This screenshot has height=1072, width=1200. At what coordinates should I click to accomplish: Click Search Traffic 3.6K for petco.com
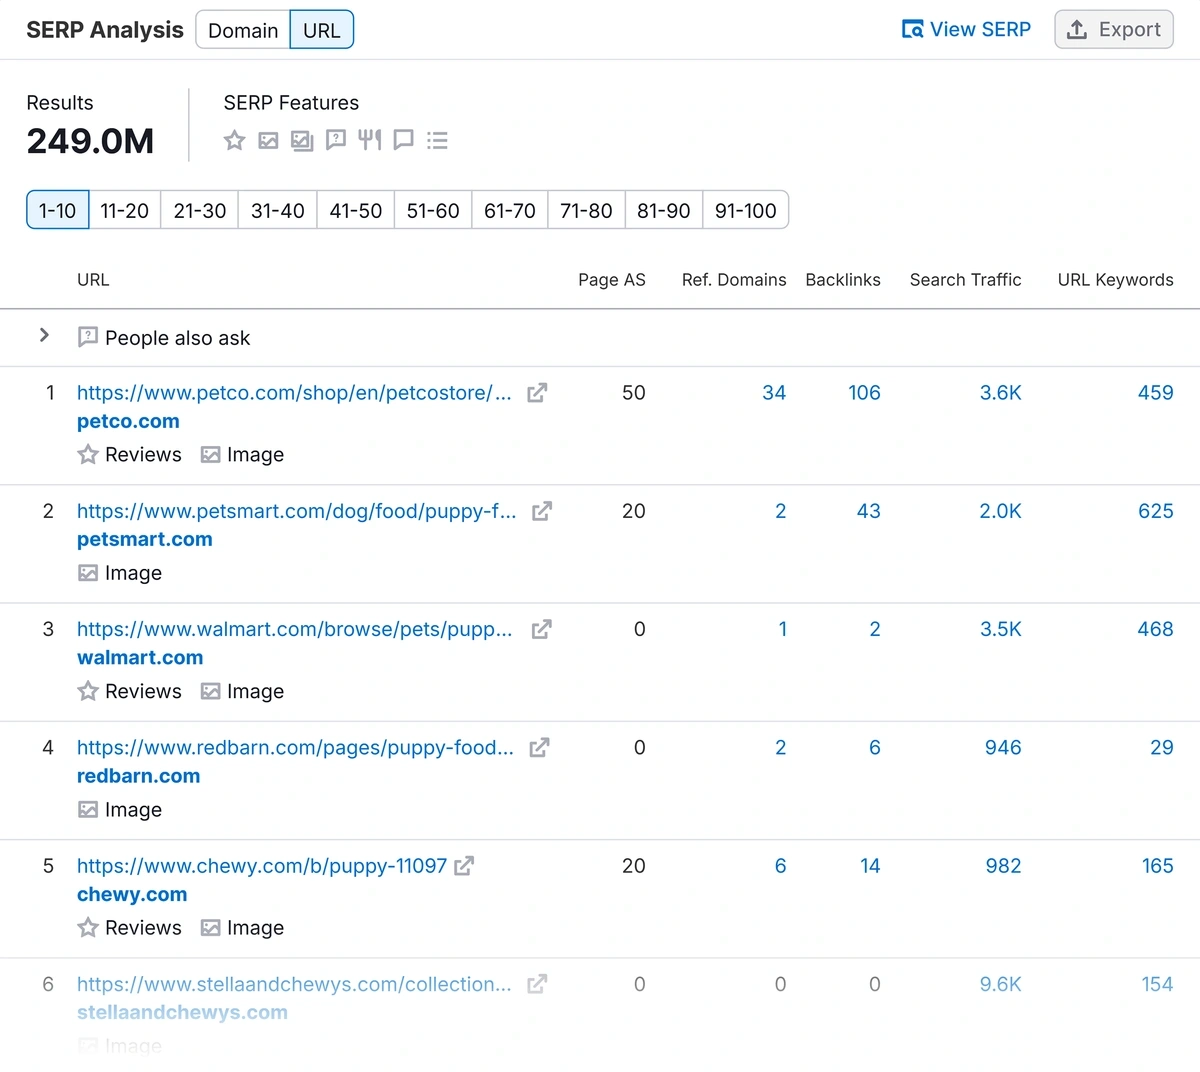point(1001,393)
